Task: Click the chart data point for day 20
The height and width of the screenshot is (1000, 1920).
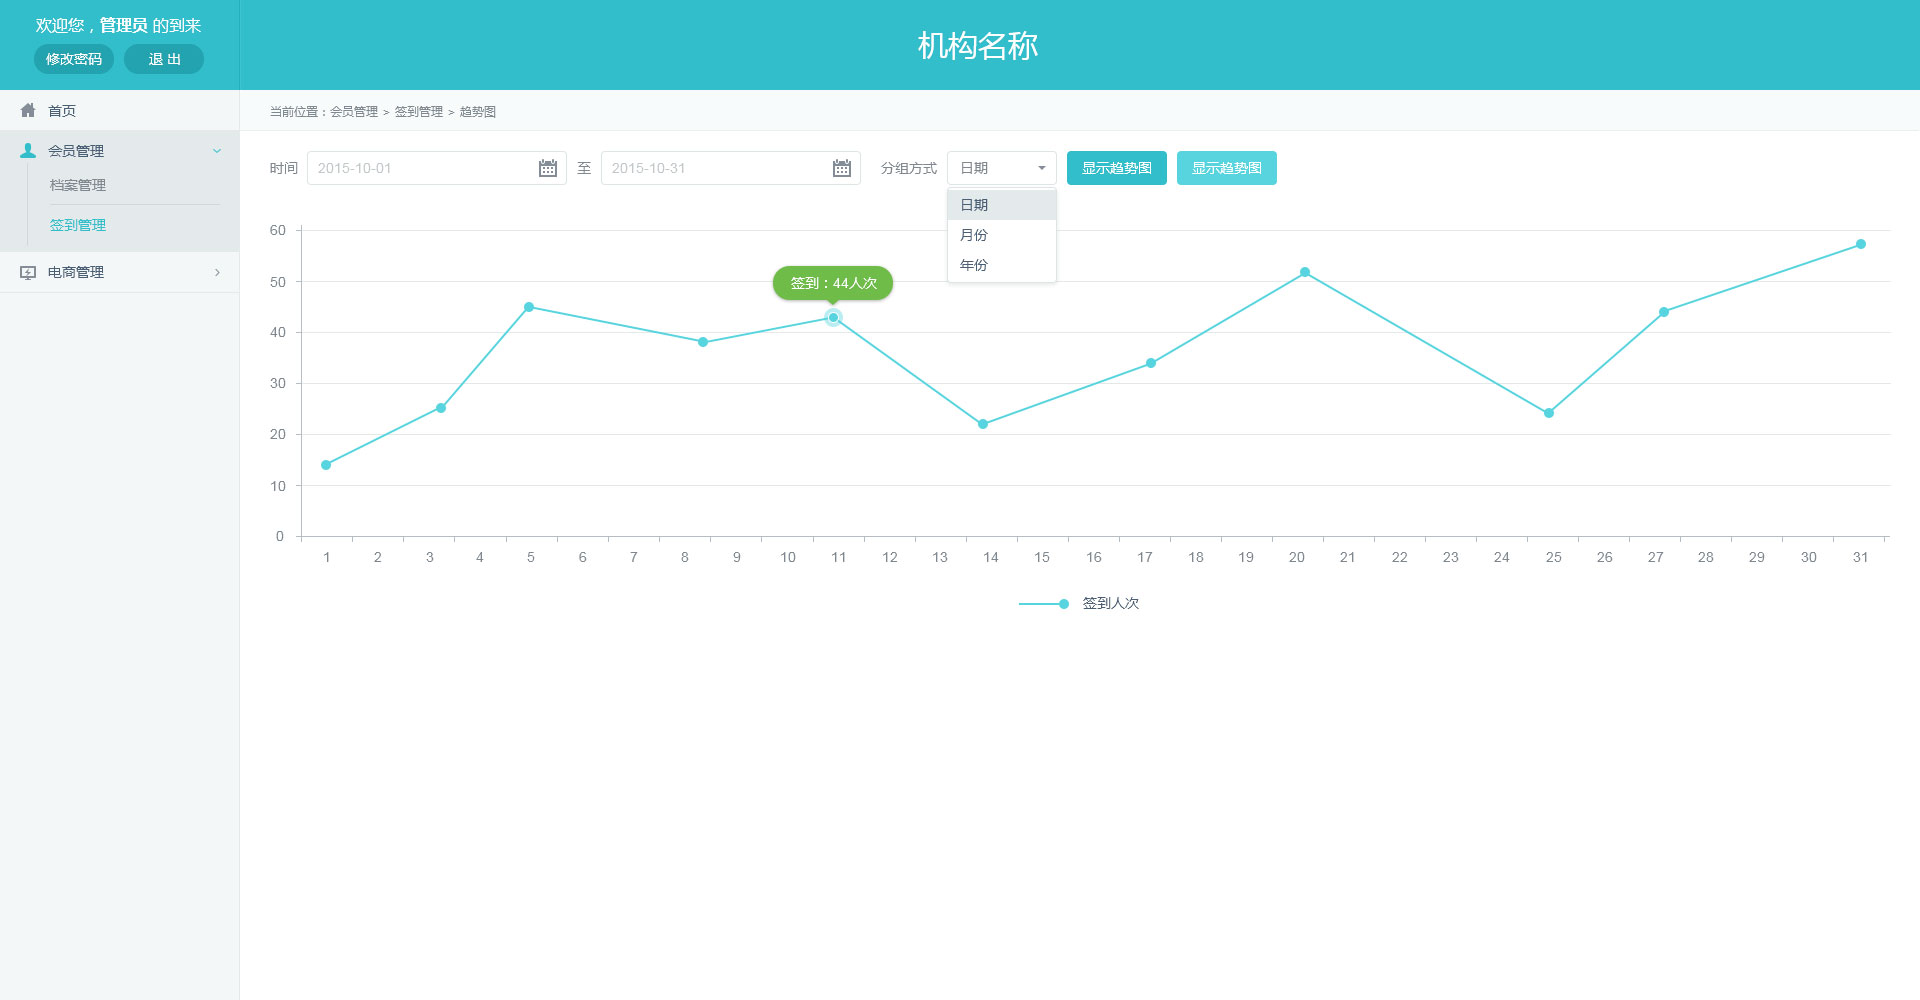Action: coord(1305,272)
